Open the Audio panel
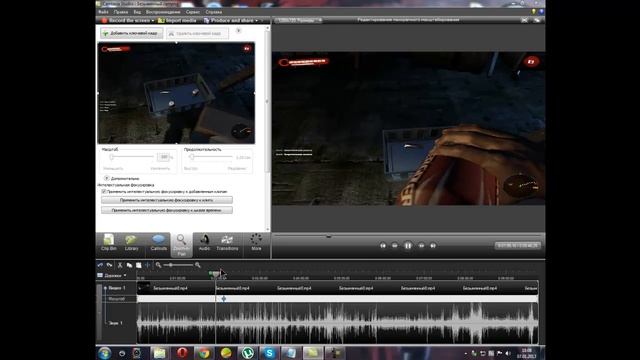Image resolution: width=640 pixels, height=360 pixels. coord(204,243)
